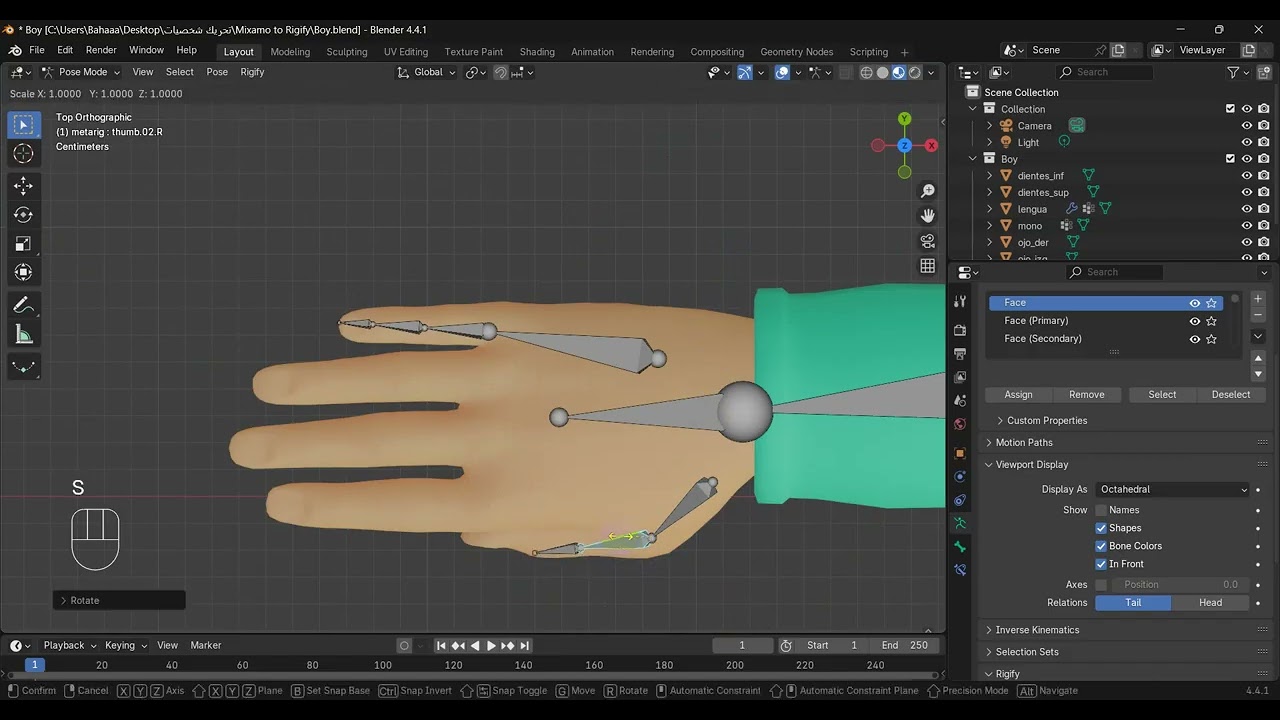Hide the Face bone collection
This screenshot has height=720, width=1280.
pyautogui.click(x=1194, y=303)
